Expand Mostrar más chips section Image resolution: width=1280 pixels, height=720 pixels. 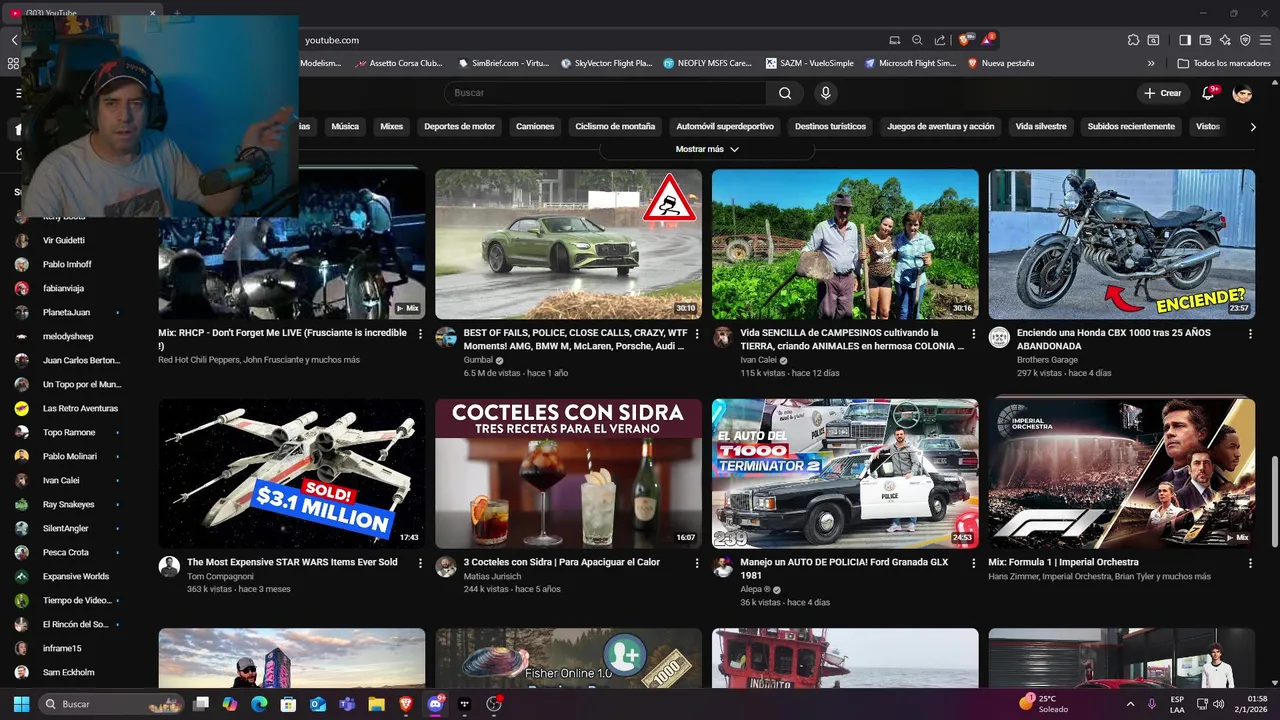pyautogui.click(x=707, y=149)
